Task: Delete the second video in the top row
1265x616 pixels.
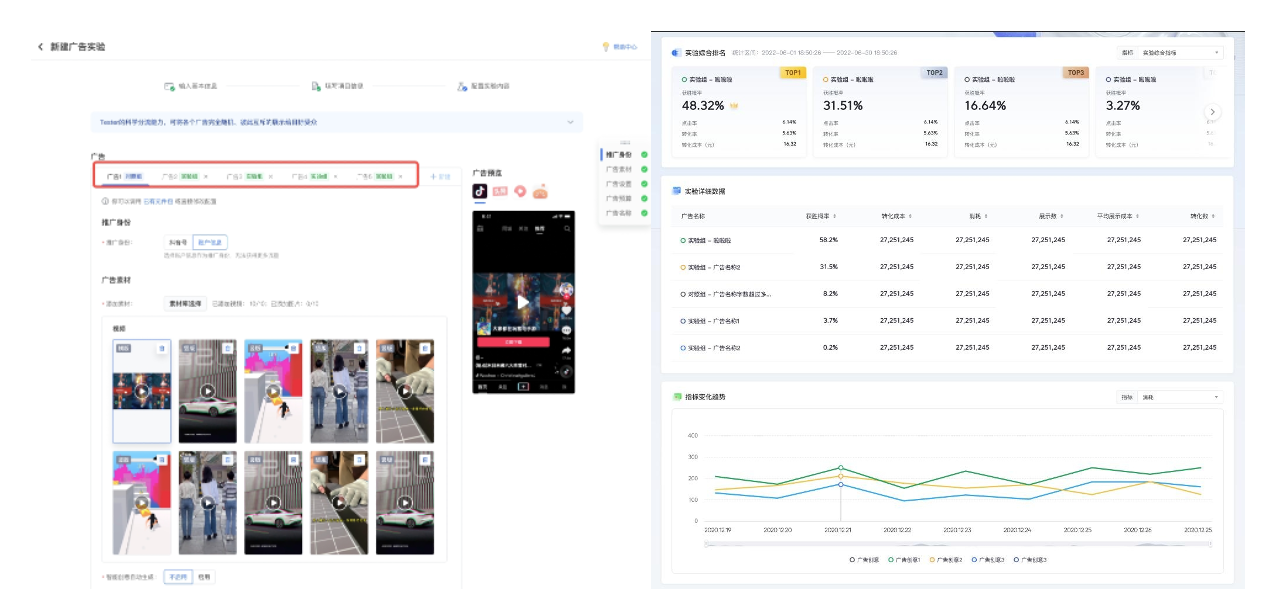Action: (227, 347)
